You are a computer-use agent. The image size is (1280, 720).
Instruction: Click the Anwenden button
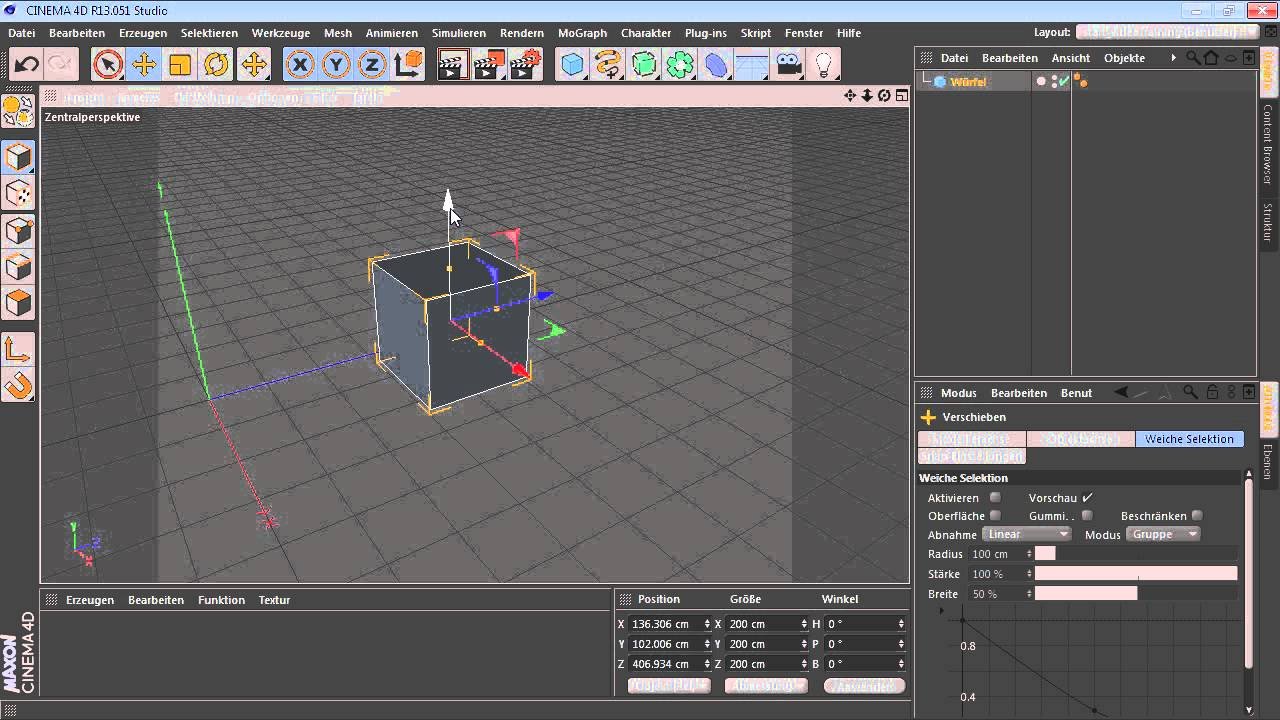point(866,686)
